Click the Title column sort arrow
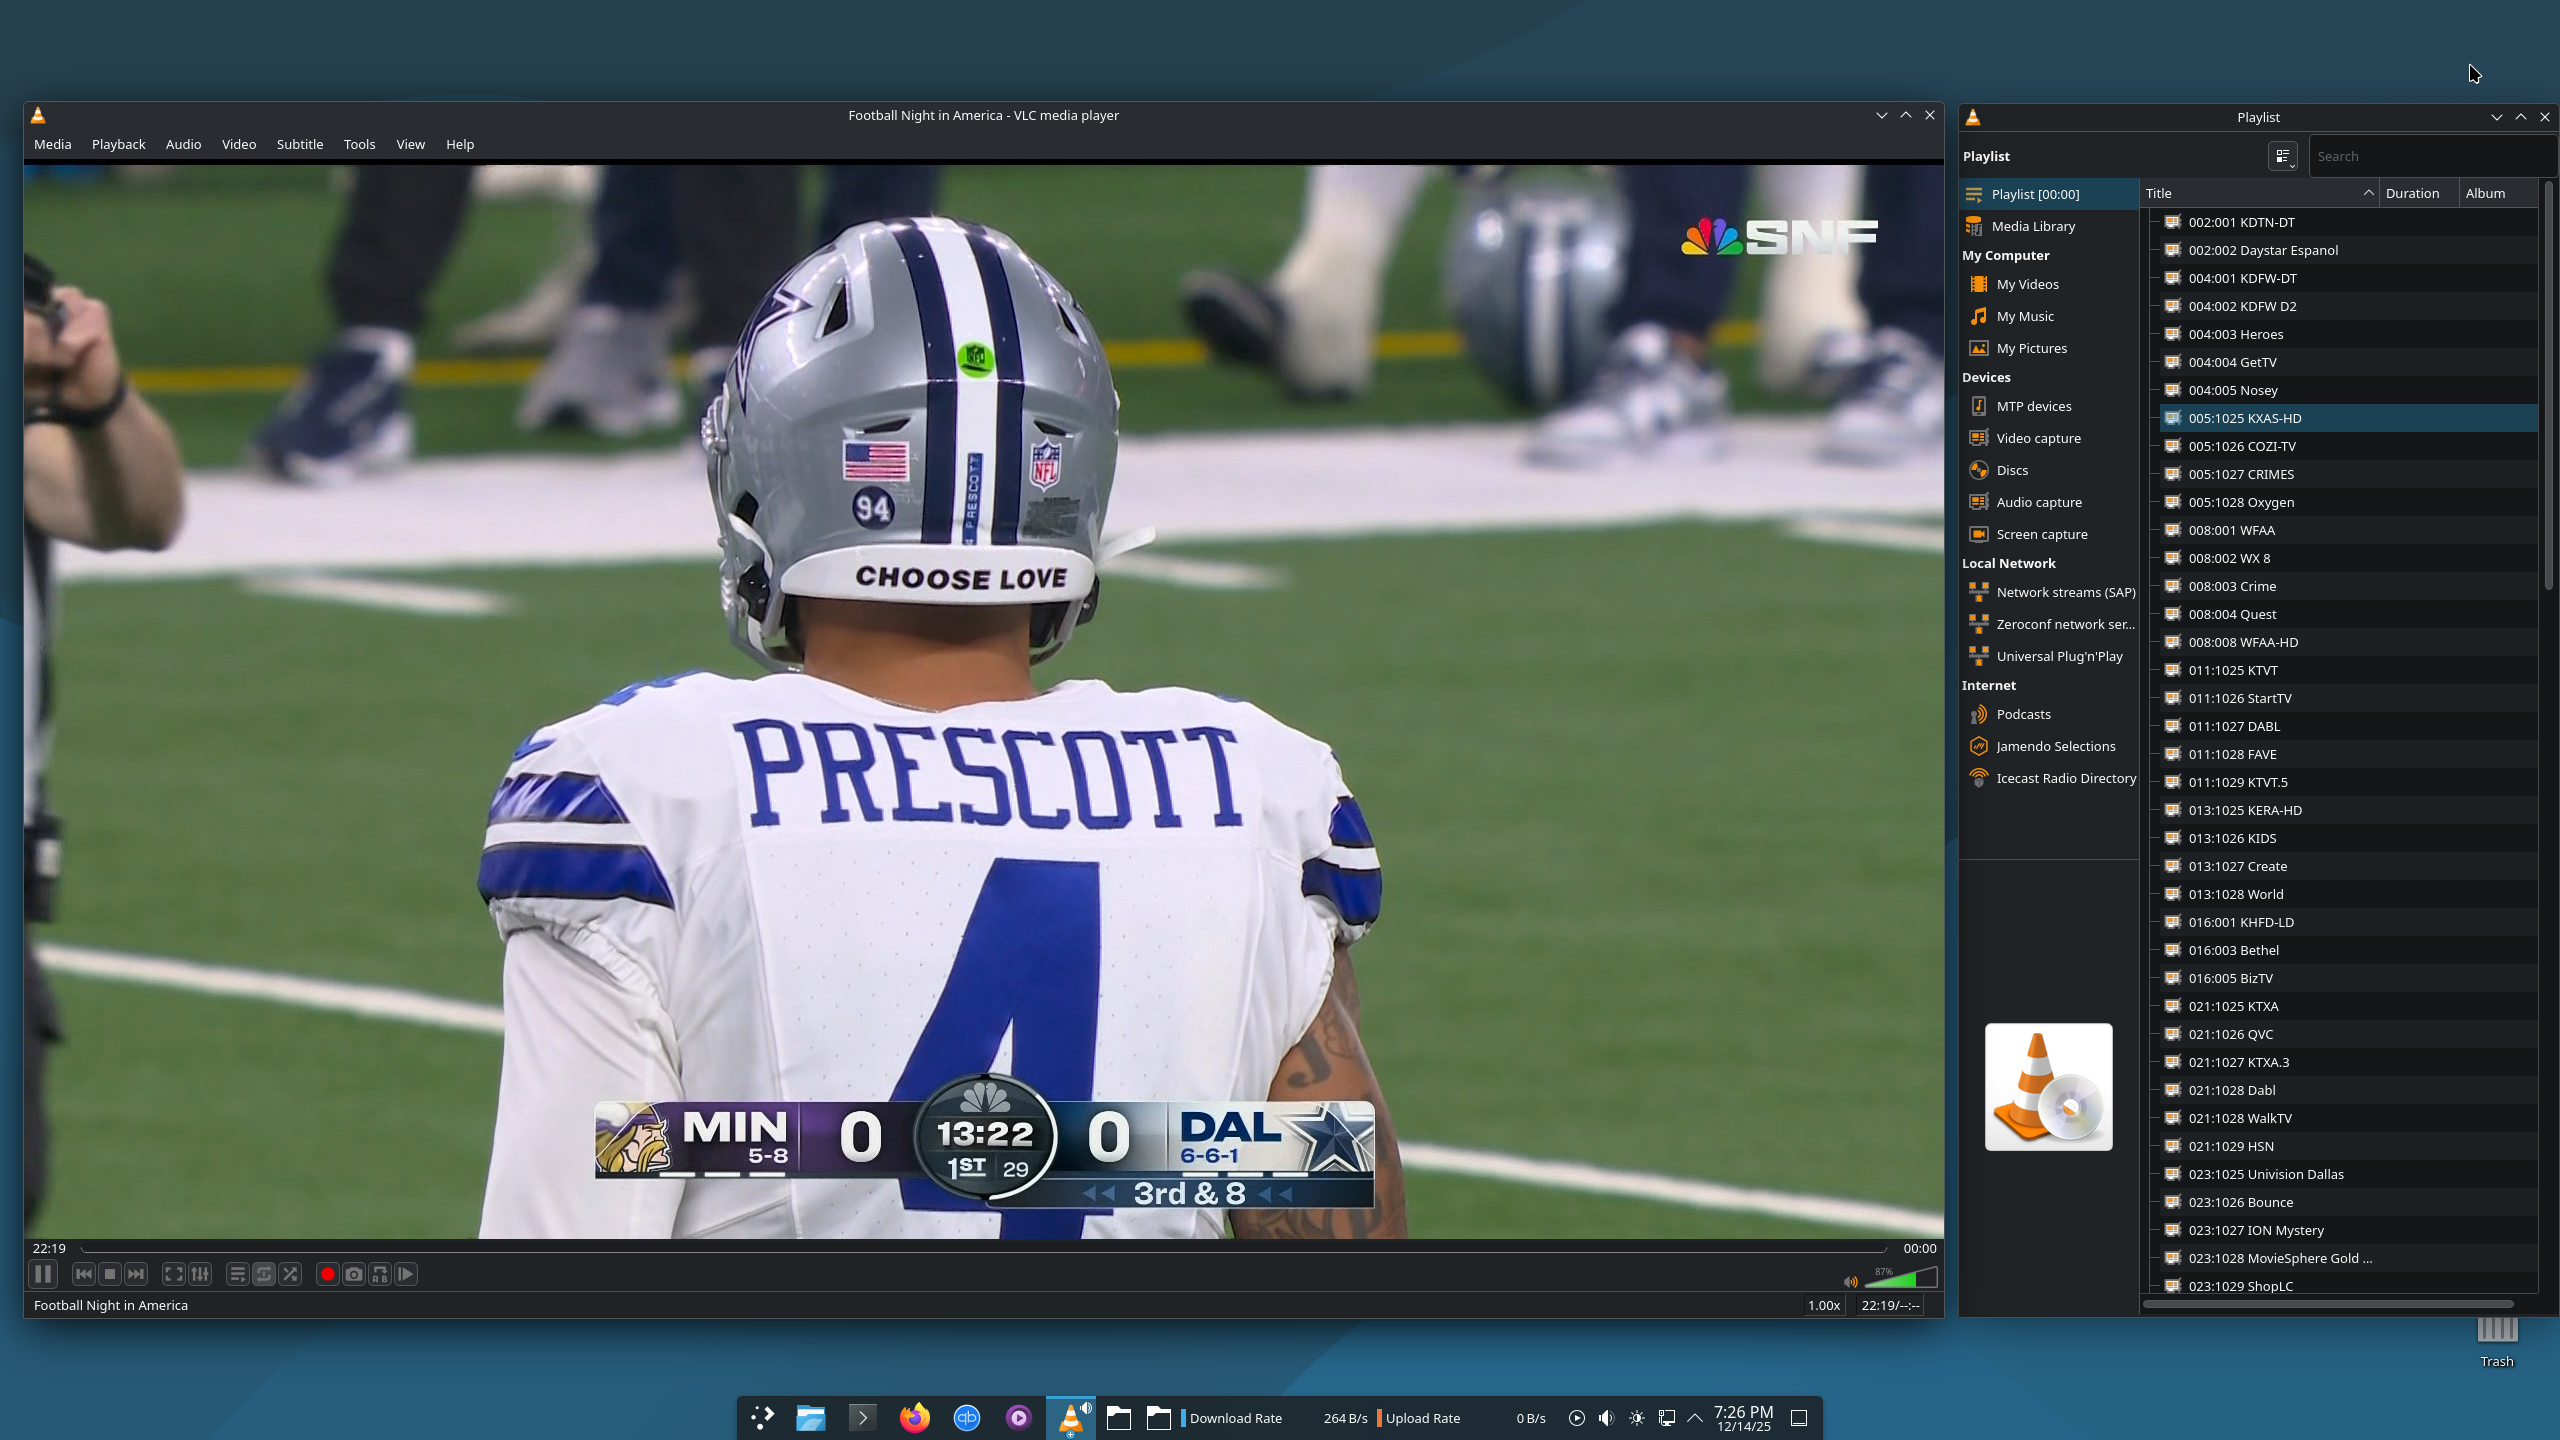2560x1440 pixels. [2368, 193]
